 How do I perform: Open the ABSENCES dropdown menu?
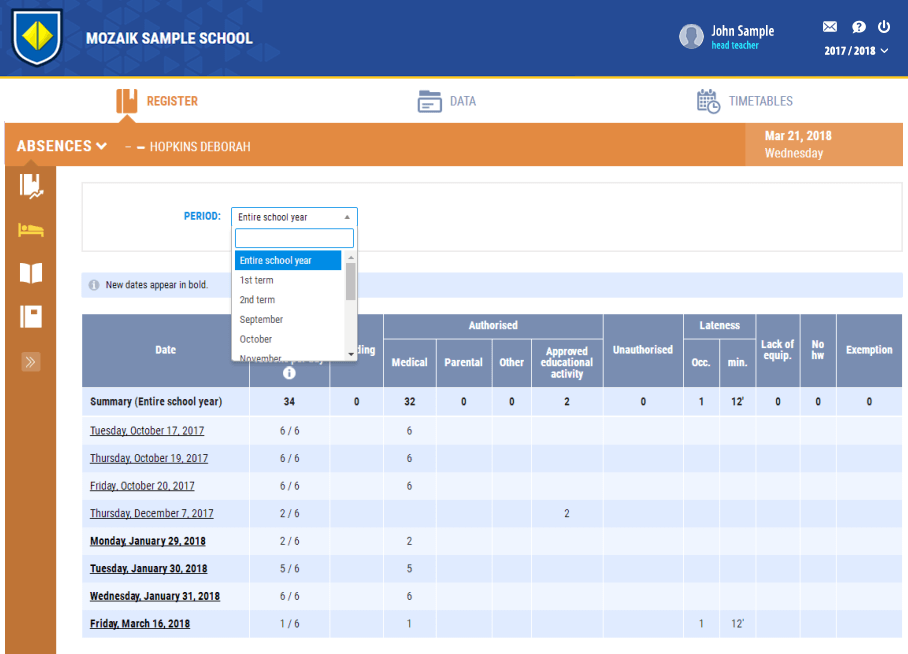[62, 146]
